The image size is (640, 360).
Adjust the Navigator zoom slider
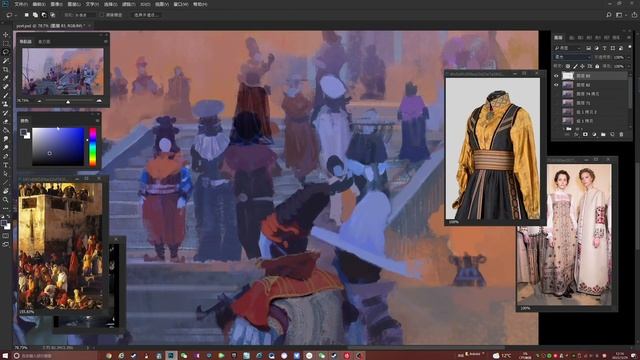pyautogui.click(x=68, y=101)
